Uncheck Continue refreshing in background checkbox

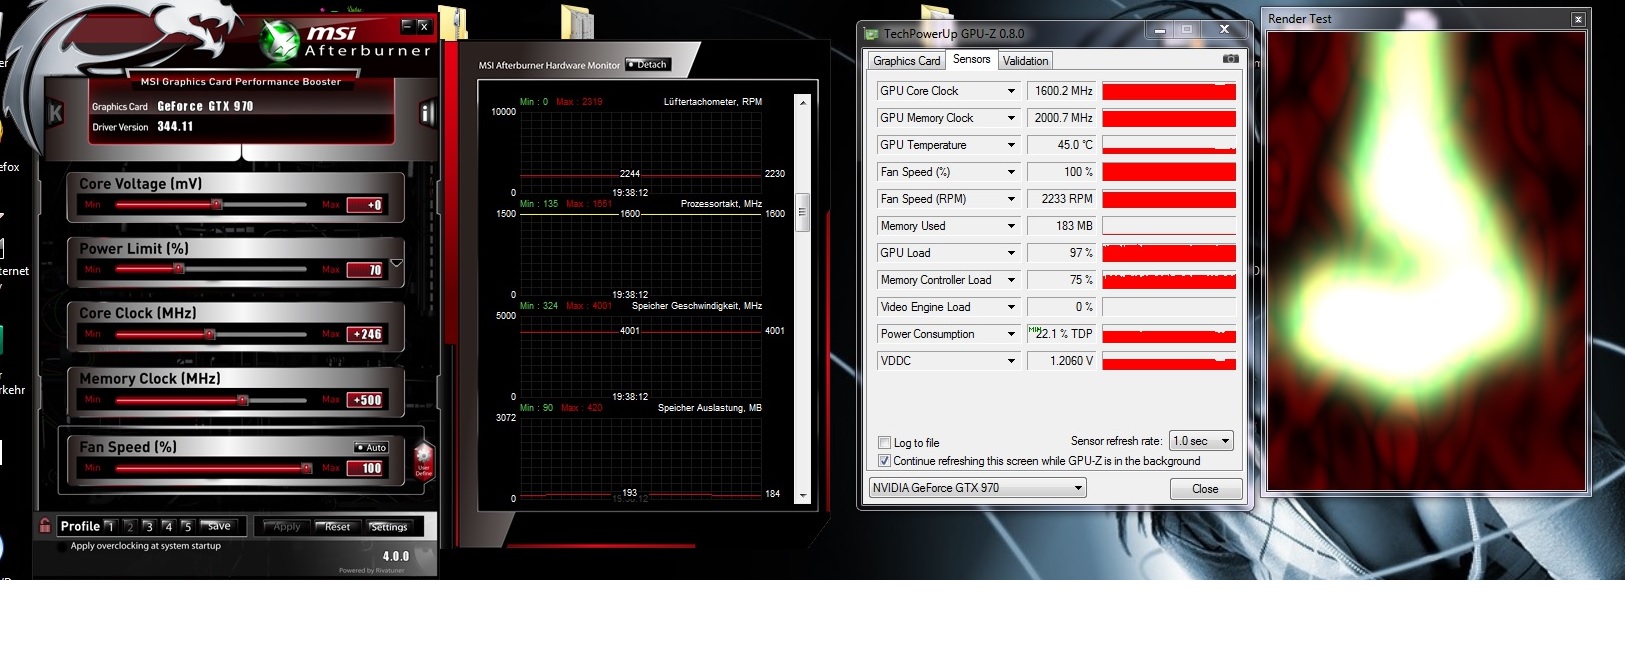click(x=884, y=461)
